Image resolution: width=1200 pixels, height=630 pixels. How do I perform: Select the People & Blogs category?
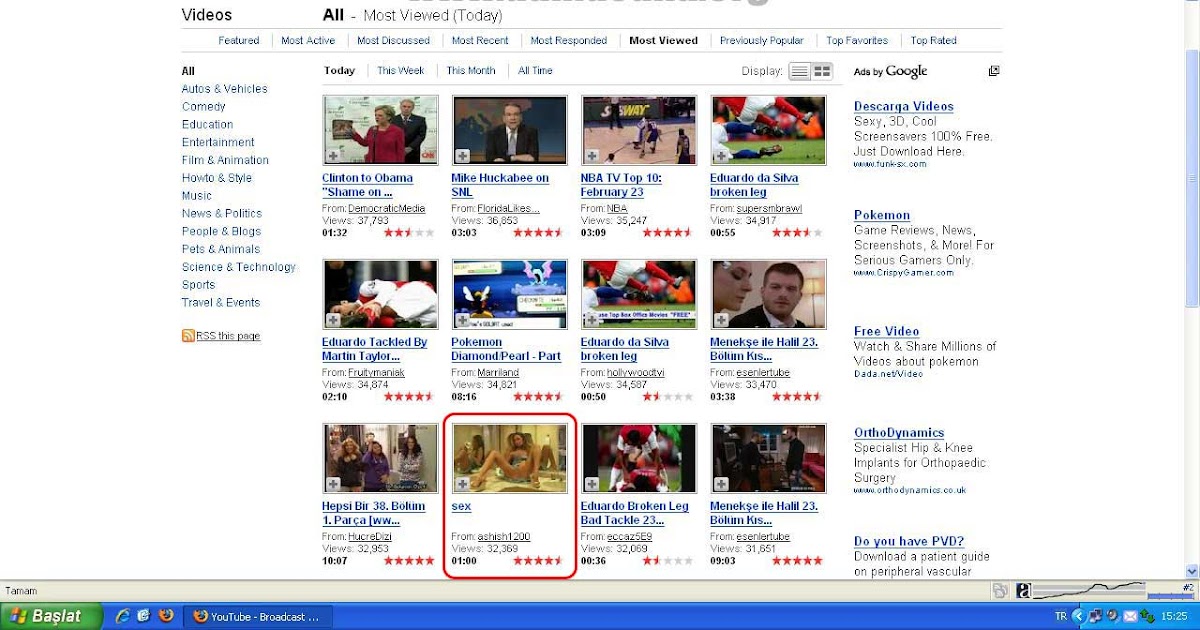(x=221, y=232)
